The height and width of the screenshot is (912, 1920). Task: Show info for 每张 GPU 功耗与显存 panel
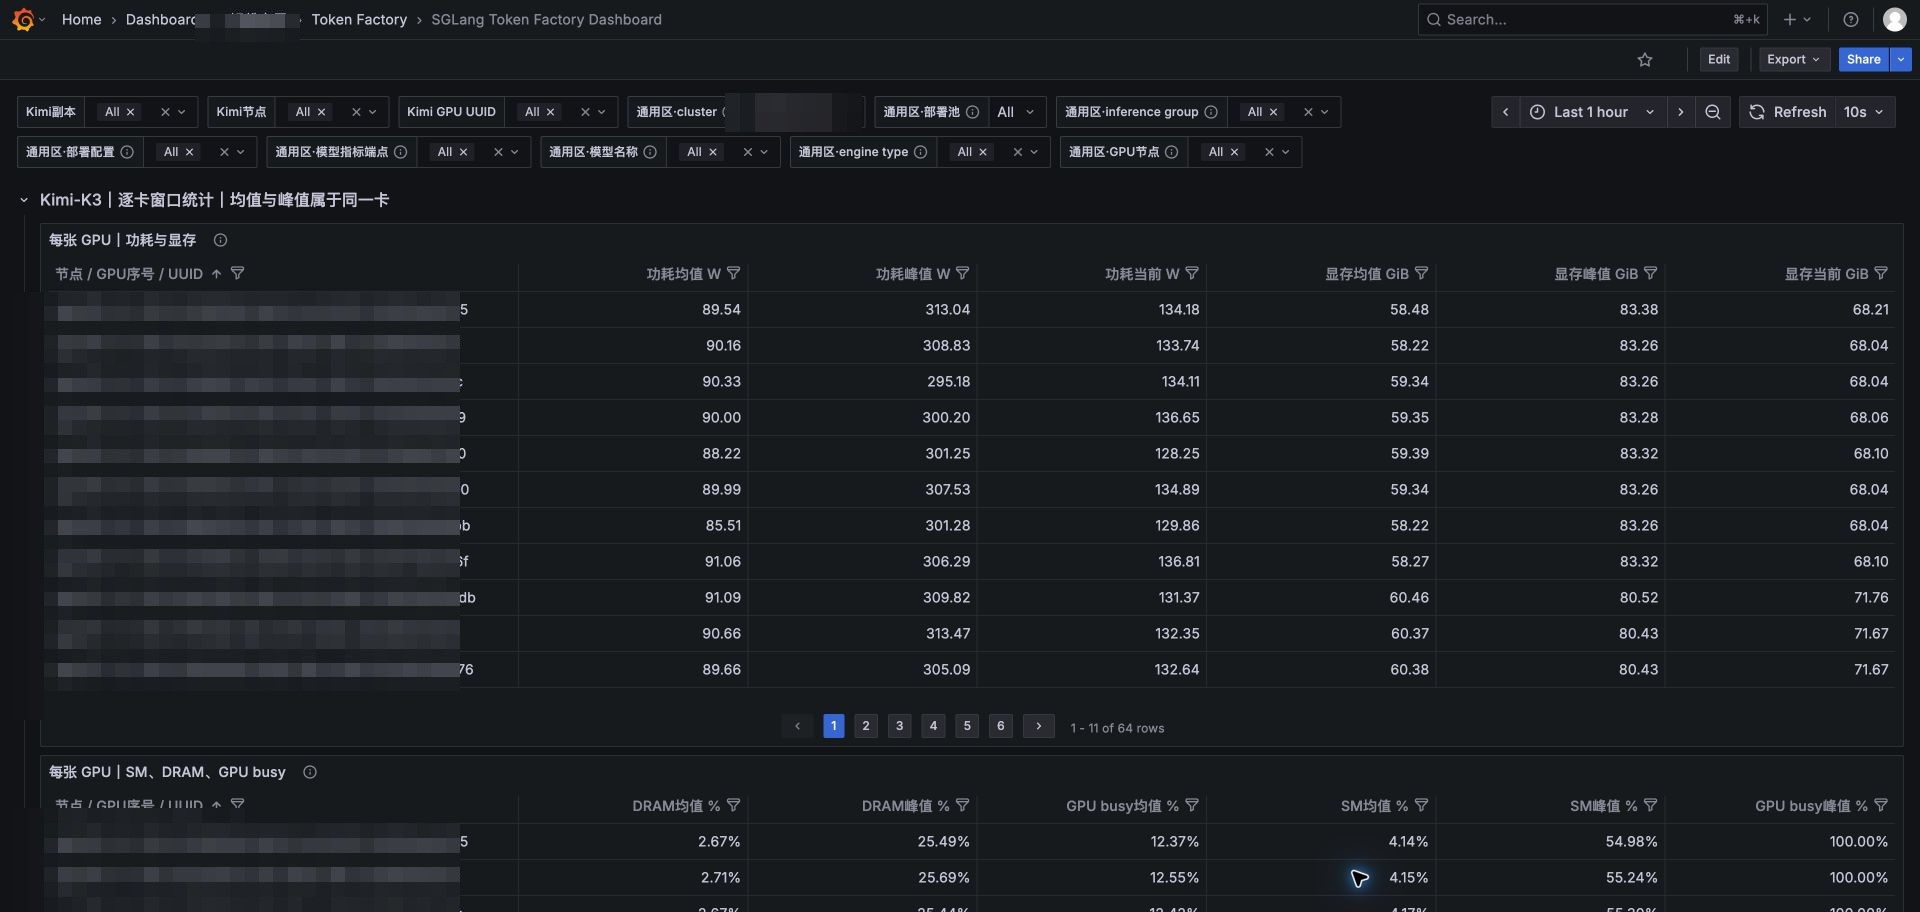(220, 240)
